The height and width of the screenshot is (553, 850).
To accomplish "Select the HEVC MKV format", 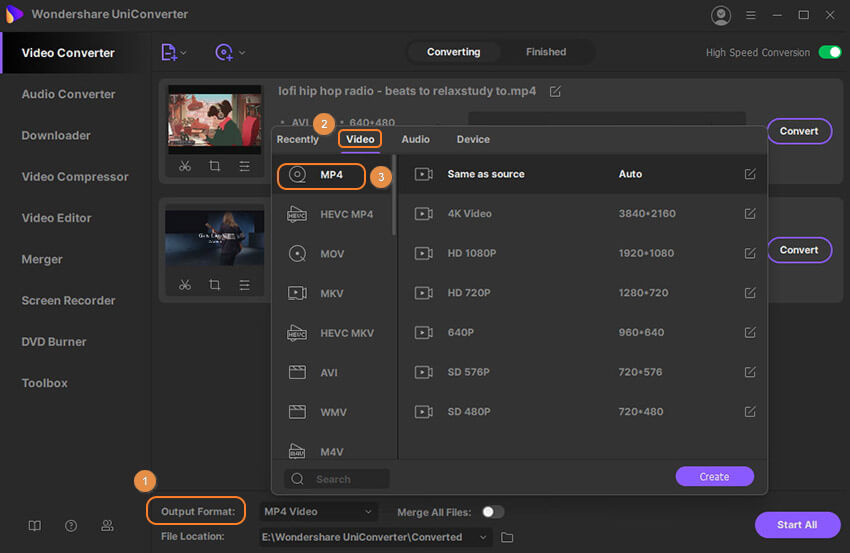I will 334,333.
